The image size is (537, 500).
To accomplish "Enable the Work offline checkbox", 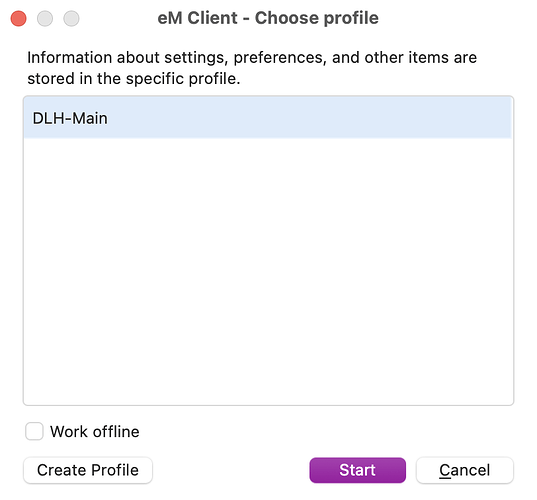I will (x=34, y=431).
